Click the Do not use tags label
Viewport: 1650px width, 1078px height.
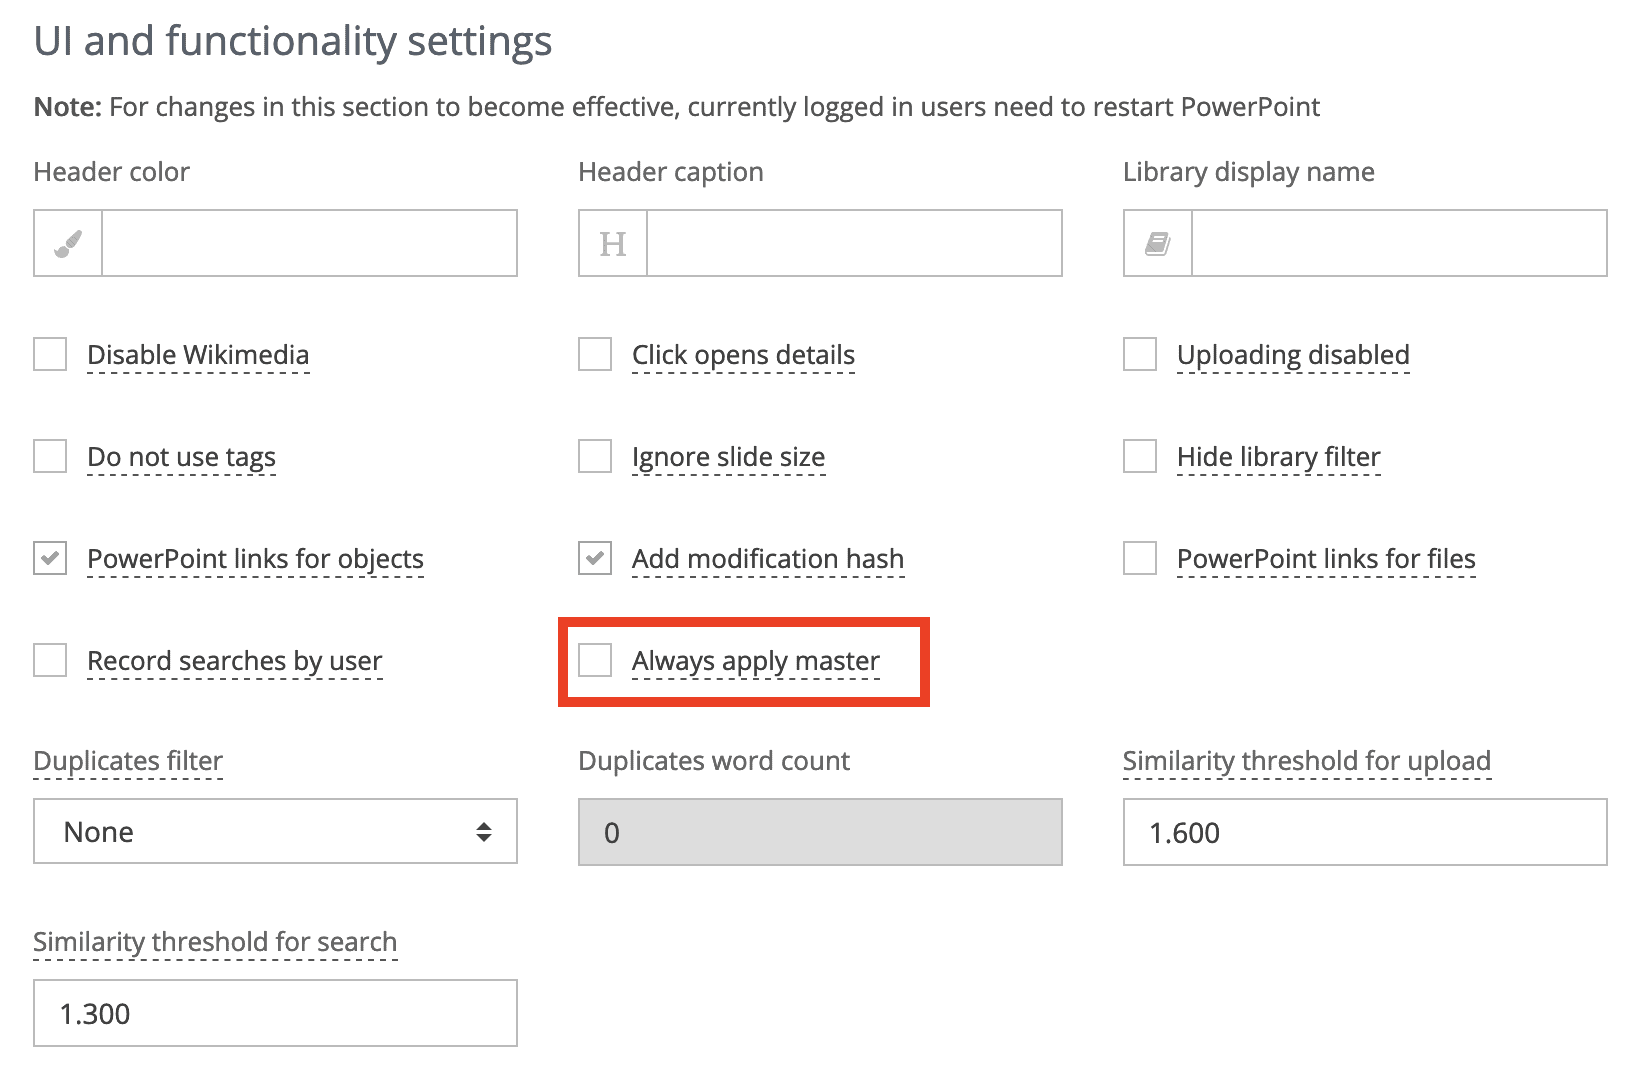pyautogui.click(x=181, y=457)
